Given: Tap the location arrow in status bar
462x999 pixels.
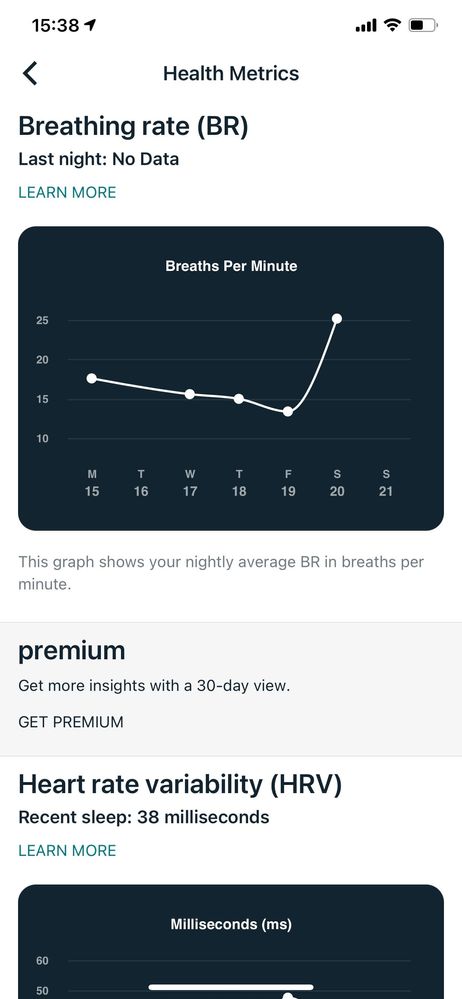Looking at the screenshot, I should click(x=90, y=25).
